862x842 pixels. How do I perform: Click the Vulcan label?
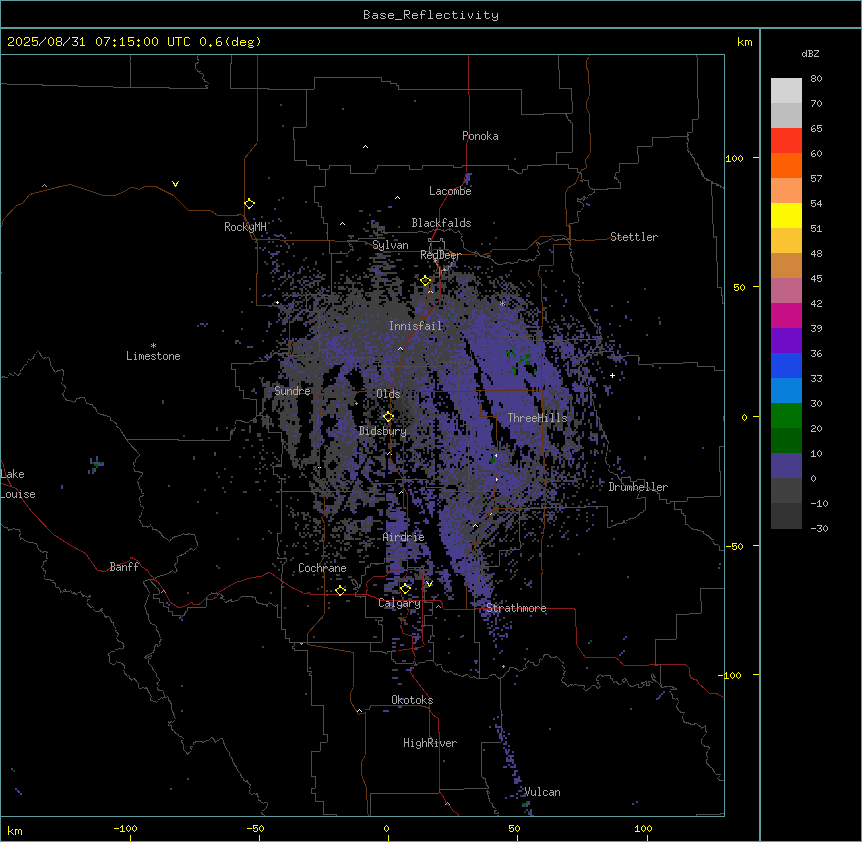point(543,792)
